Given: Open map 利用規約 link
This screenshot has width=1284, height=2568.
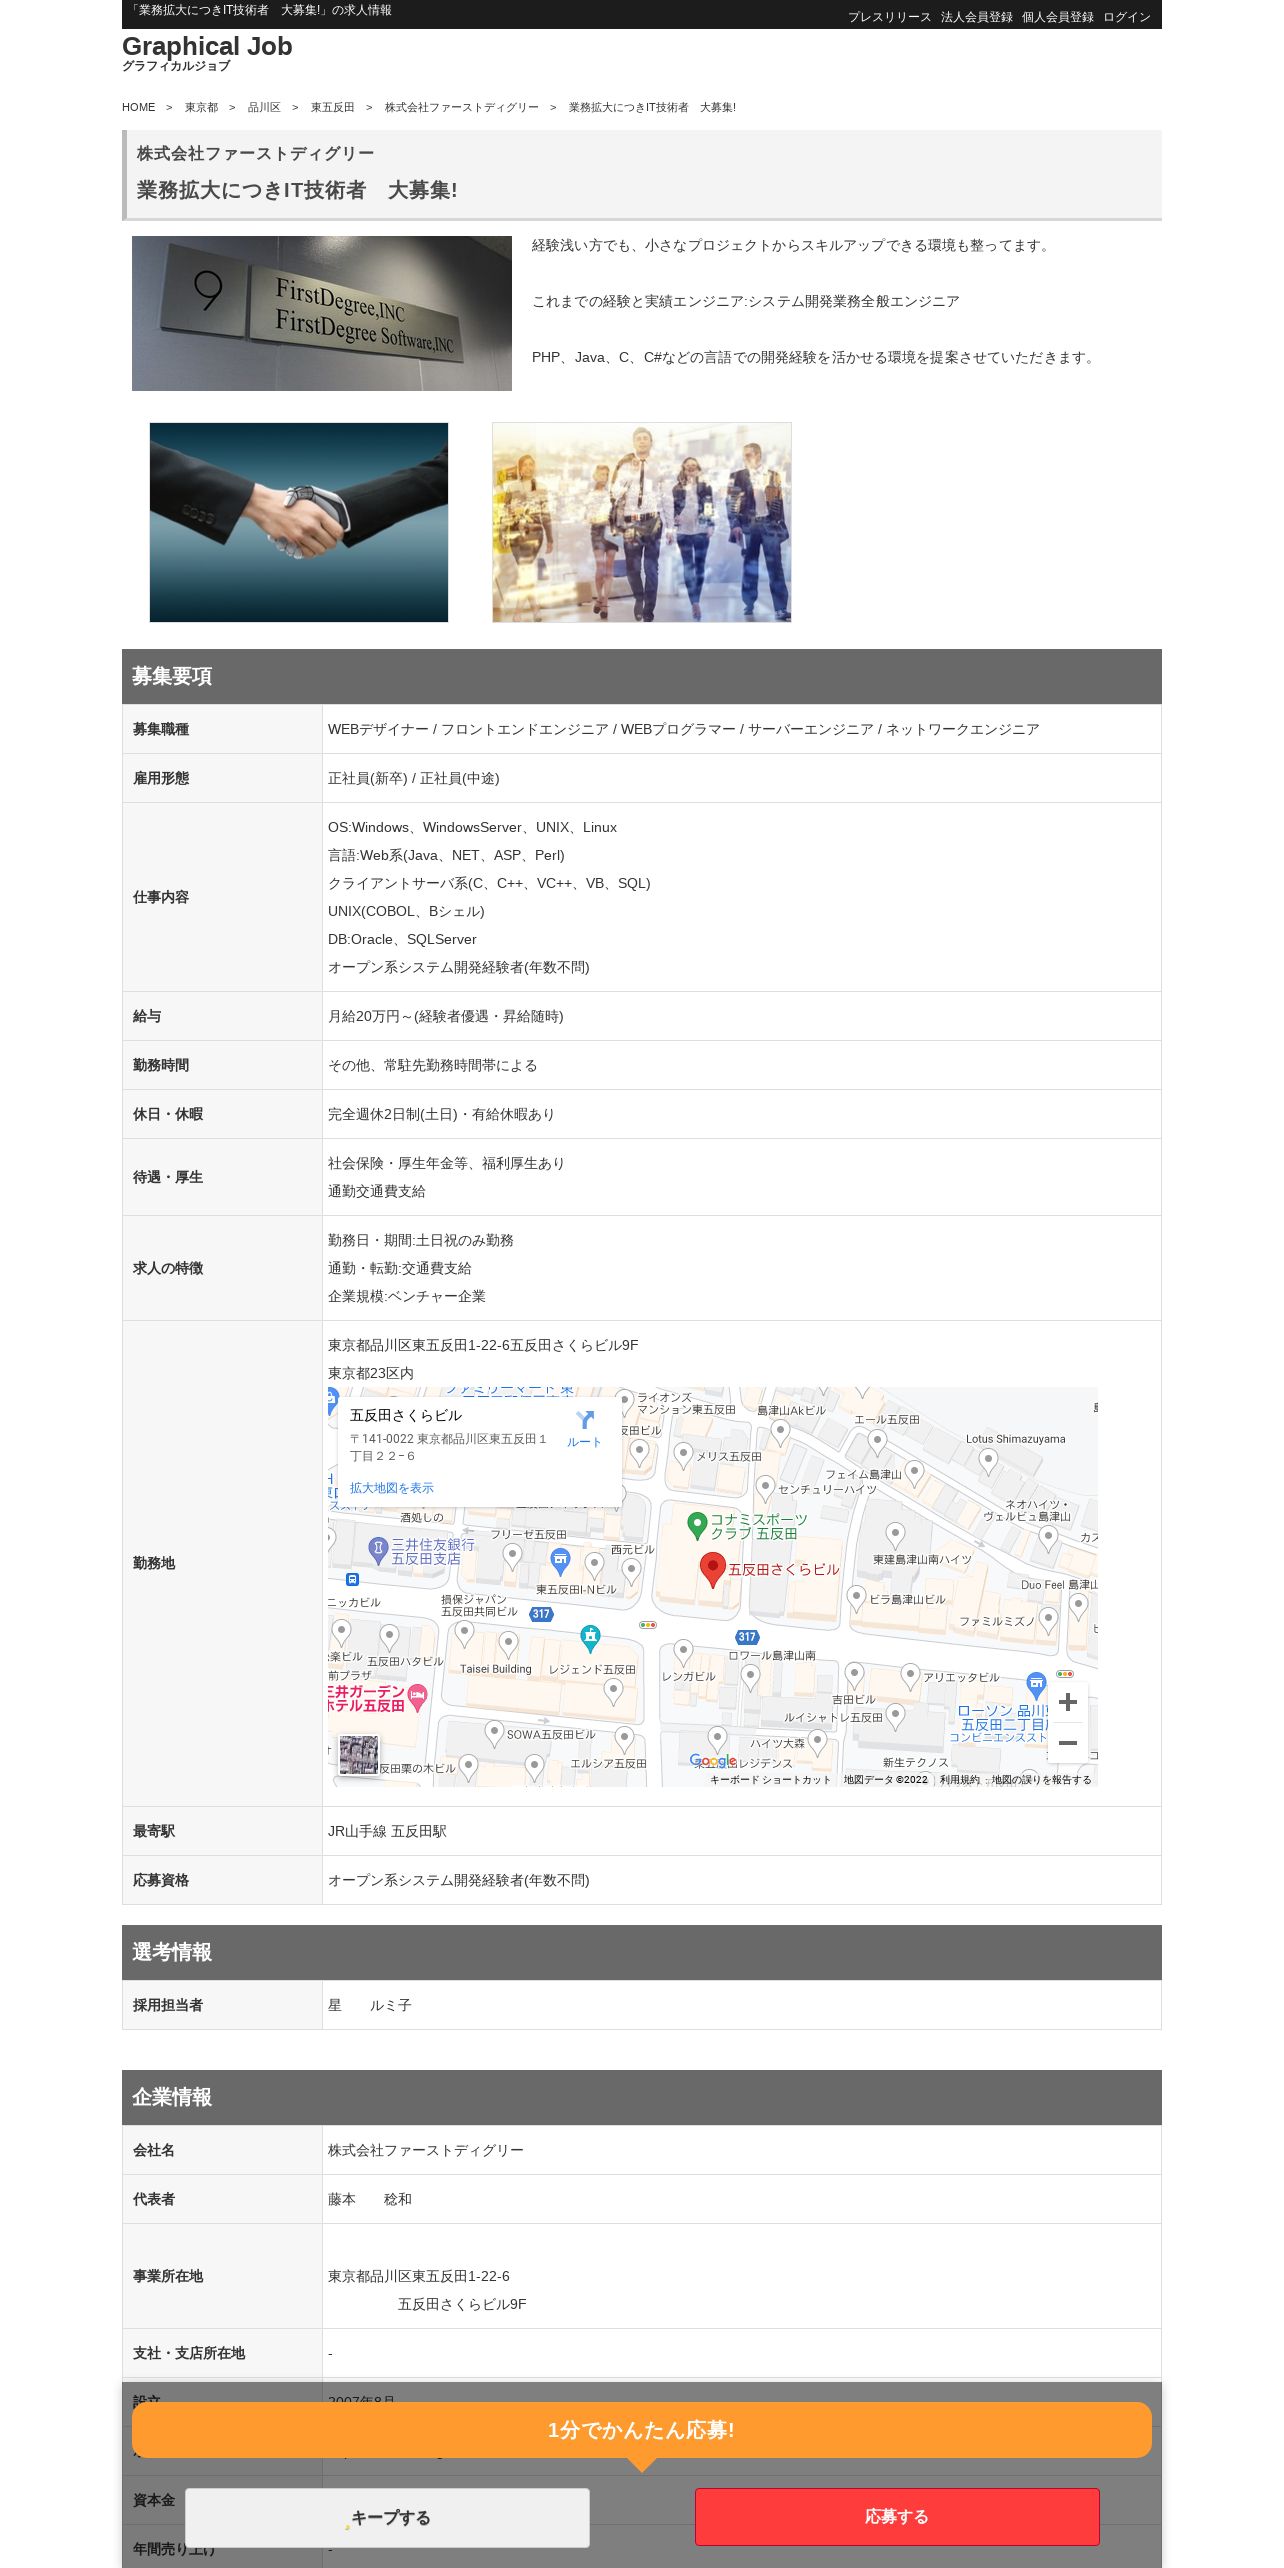Looking at the screenshot, I should tap(959, 1779).
